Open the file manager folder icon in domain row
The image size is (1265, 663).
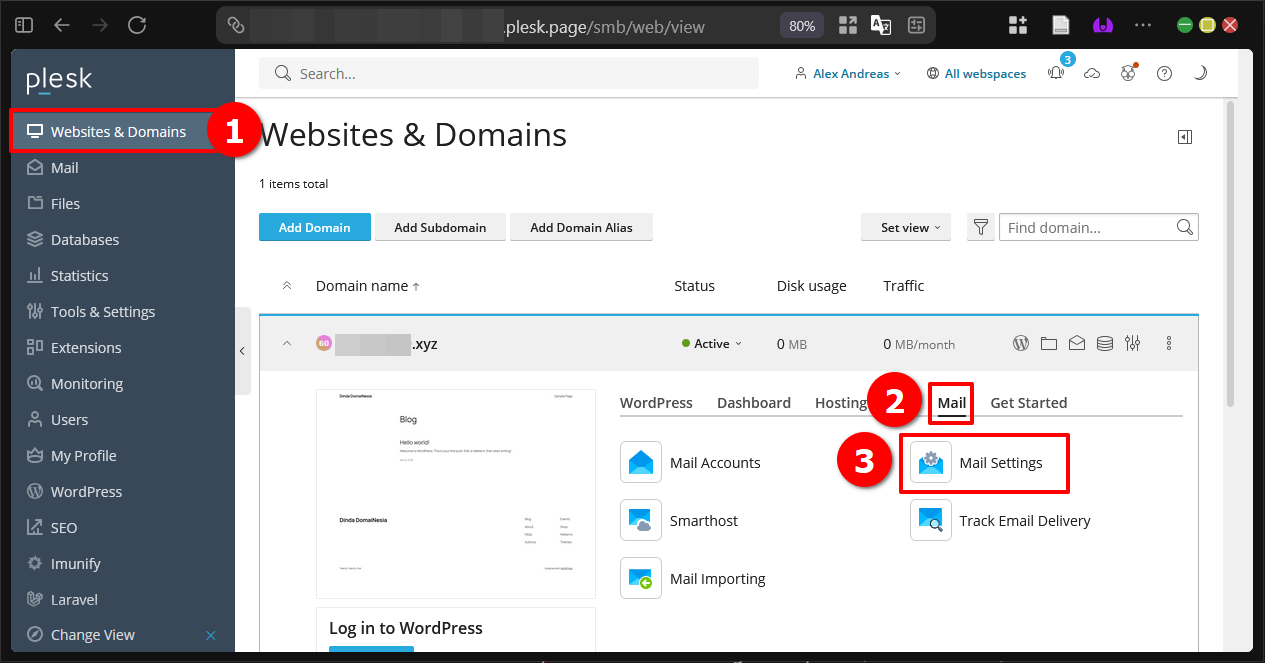pos(1049,343)
